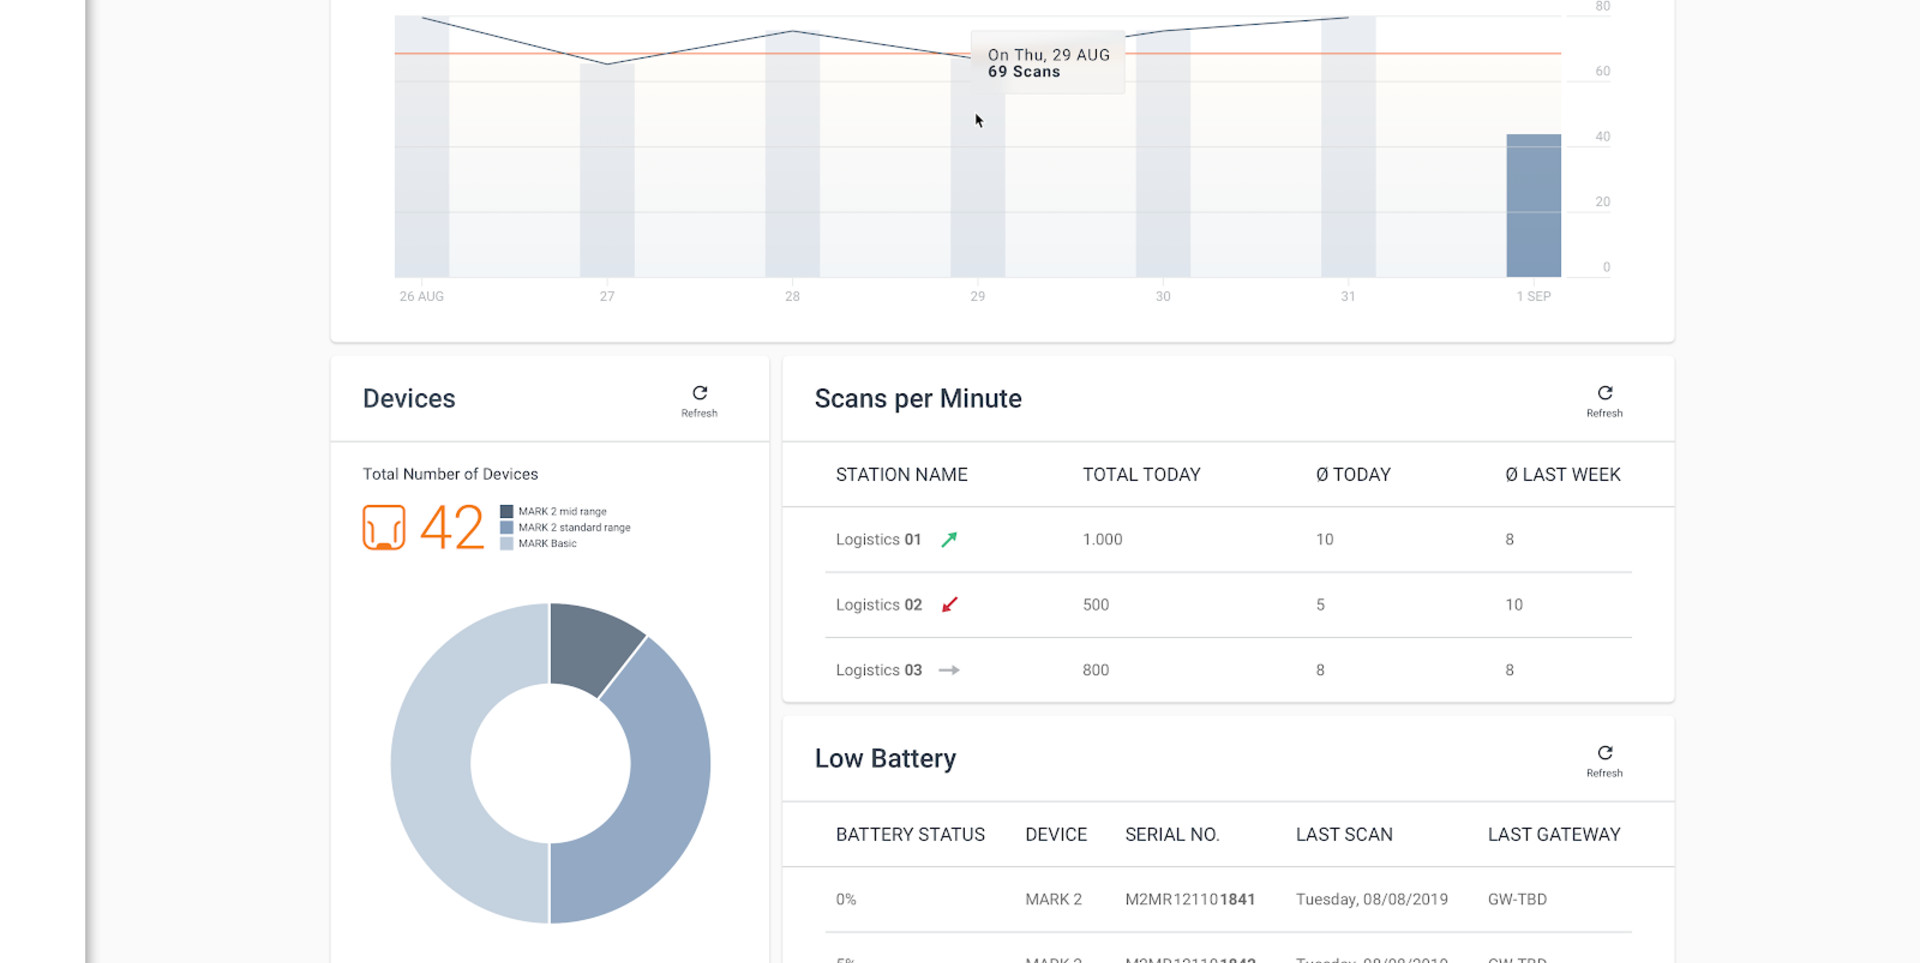Sort by STATION NAME column header
1920x963 pixels.
pyautogui.click(x=901, y=475)
